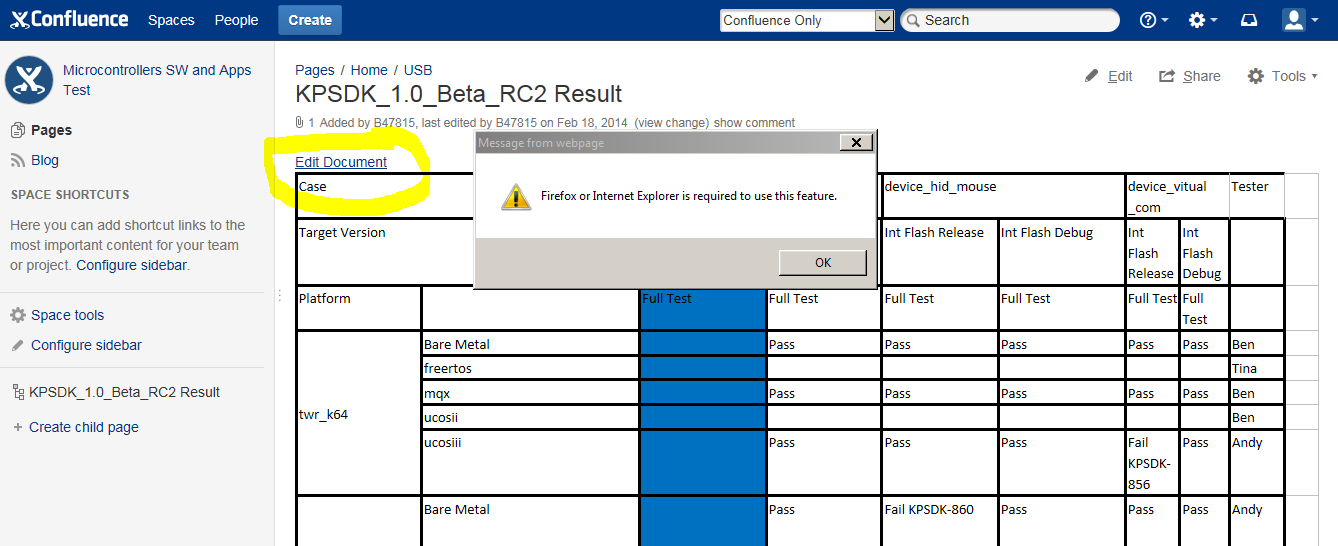Click the warning icon in the dialog

[516, 196]
